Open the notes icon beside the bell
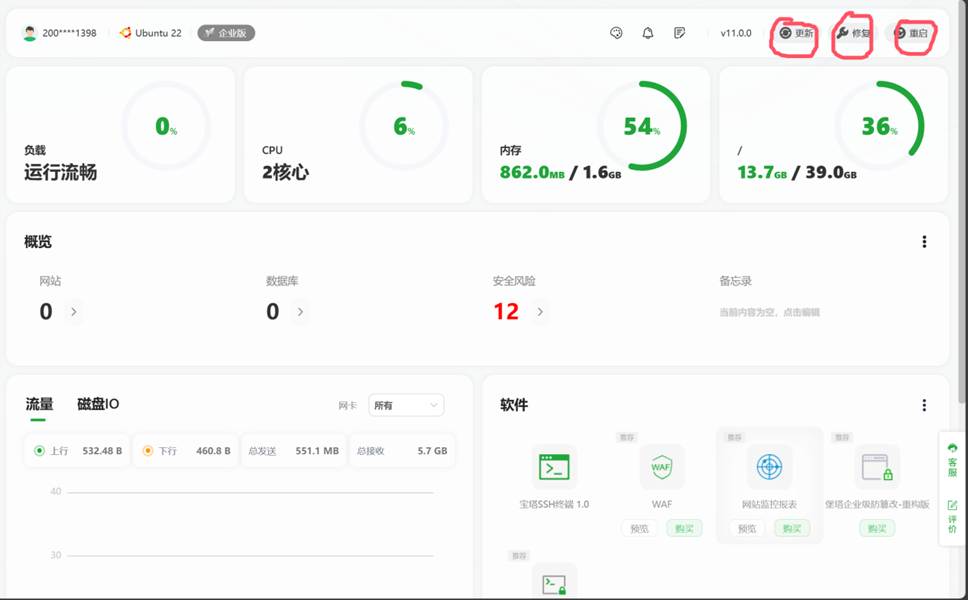This screenshot has width=968, height=600. pos(680,33)
